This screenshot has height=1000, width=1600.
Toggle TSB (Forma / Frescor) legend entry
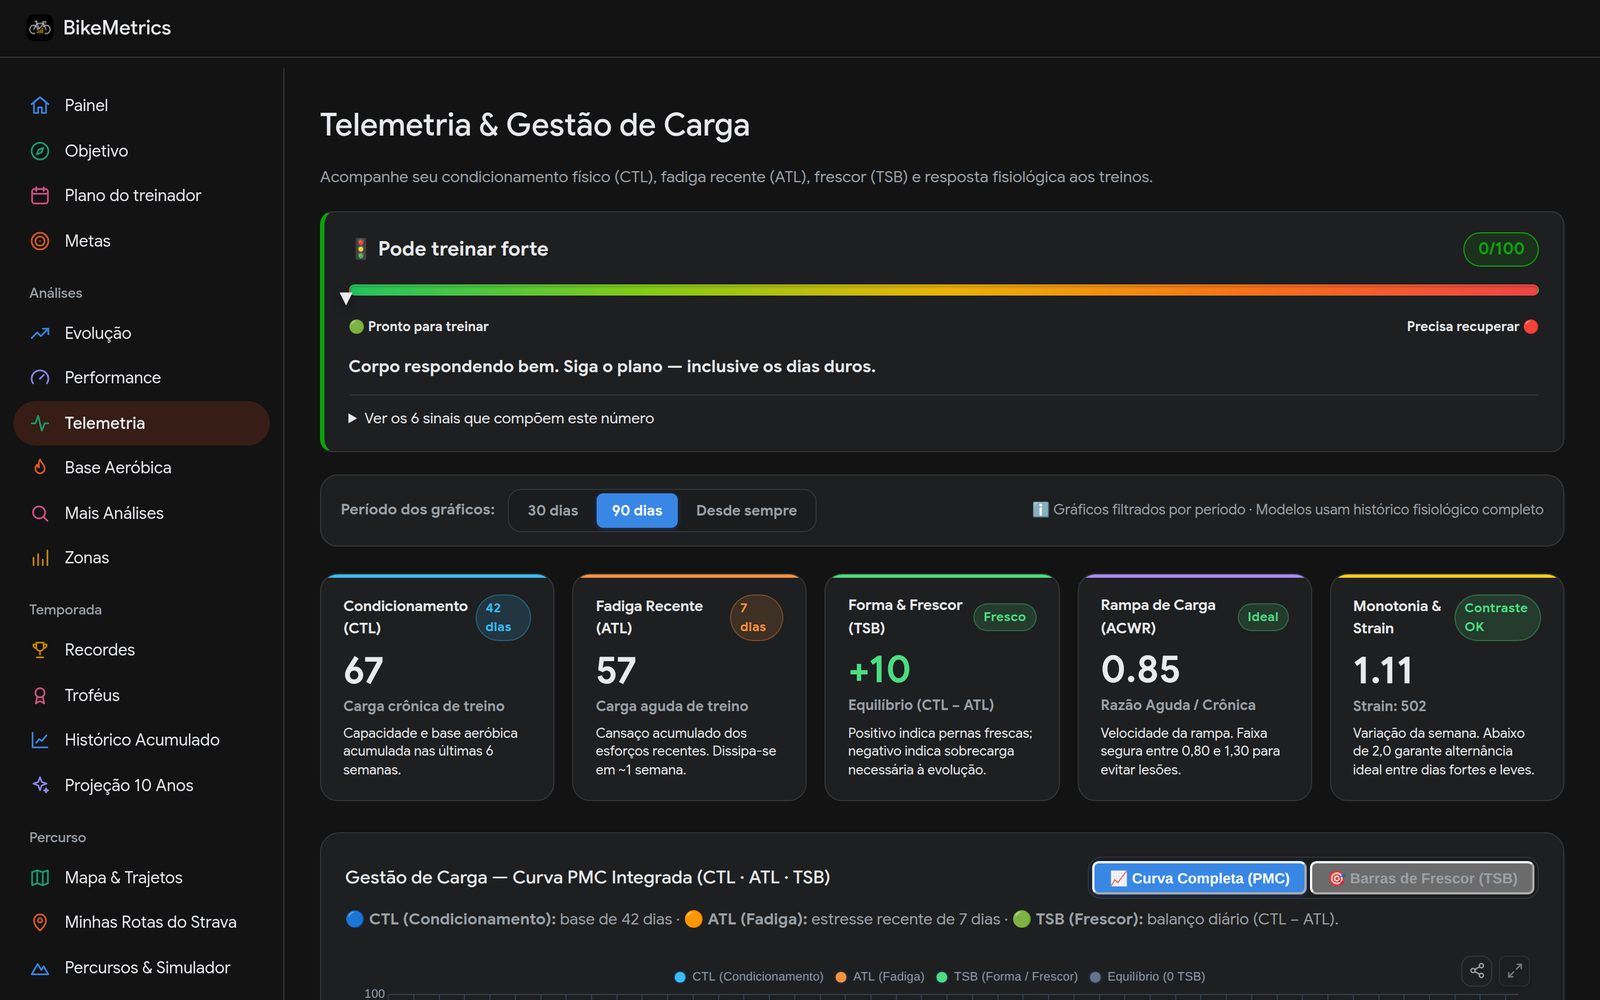coord(1007,977)
